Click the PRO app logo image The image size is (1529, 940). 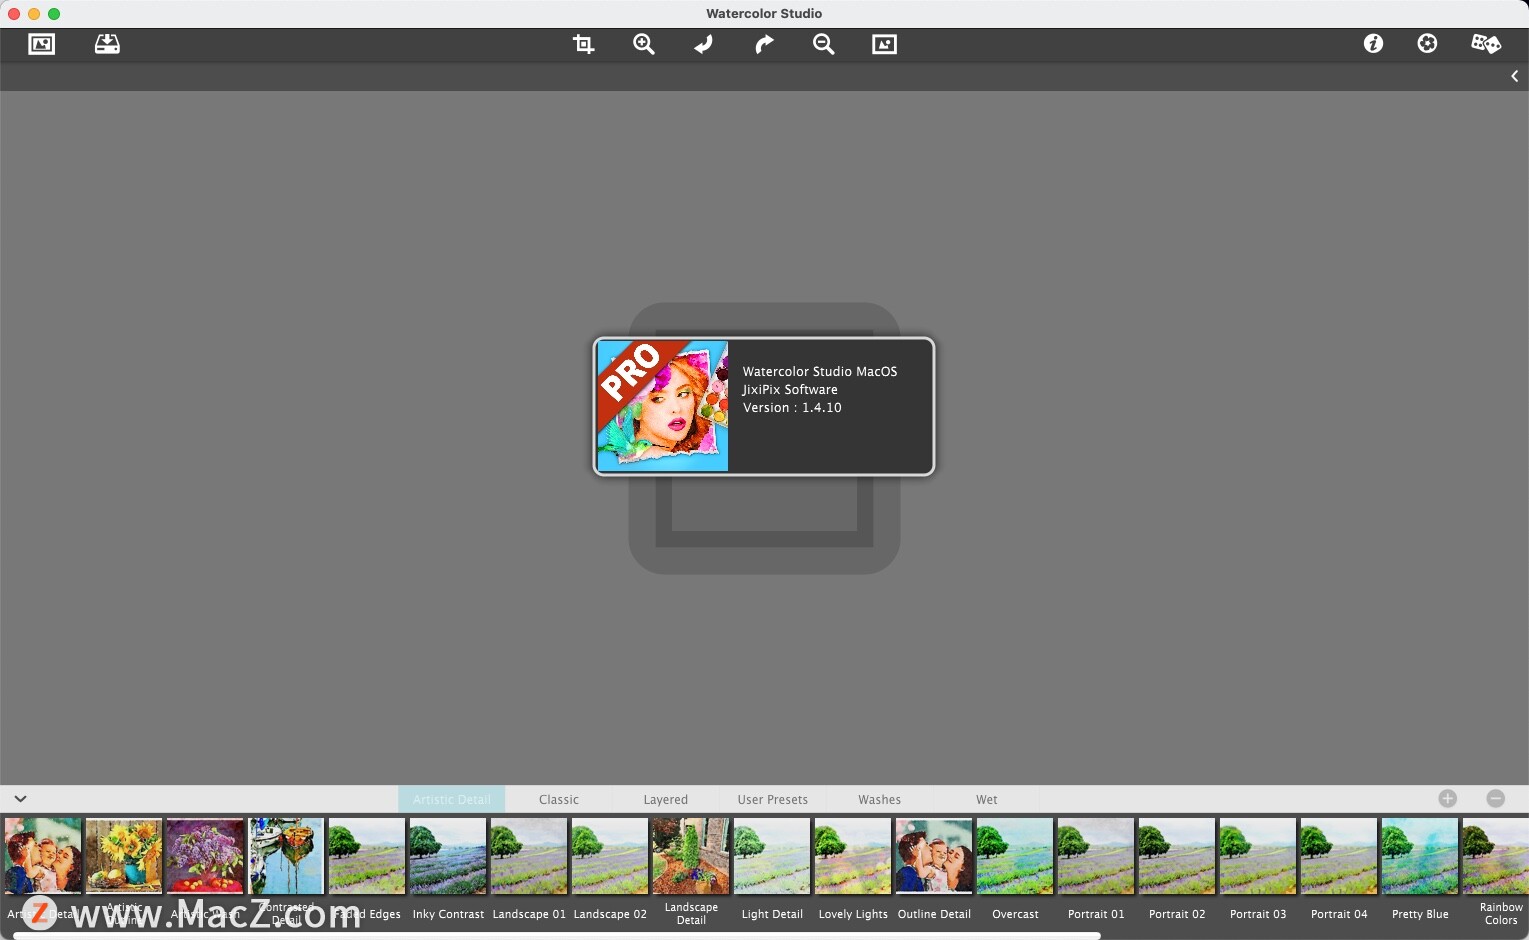point(663,406)
